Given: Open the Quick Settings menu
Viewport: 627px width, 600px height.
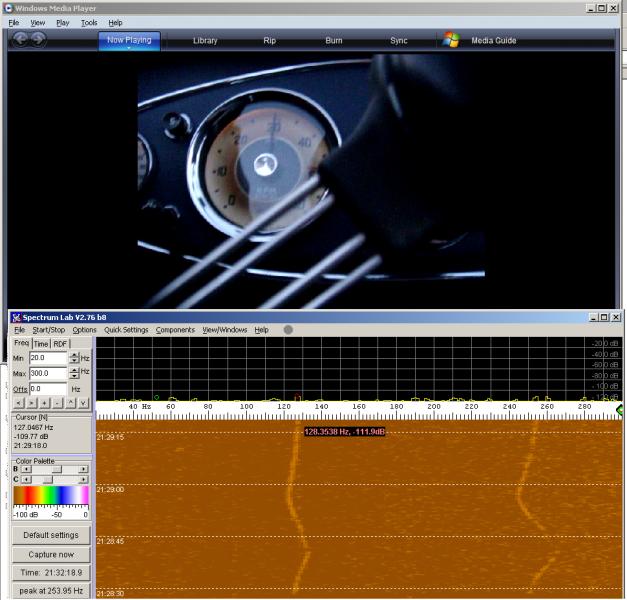Looking at the screenshot, I should (x=126, y=329).
